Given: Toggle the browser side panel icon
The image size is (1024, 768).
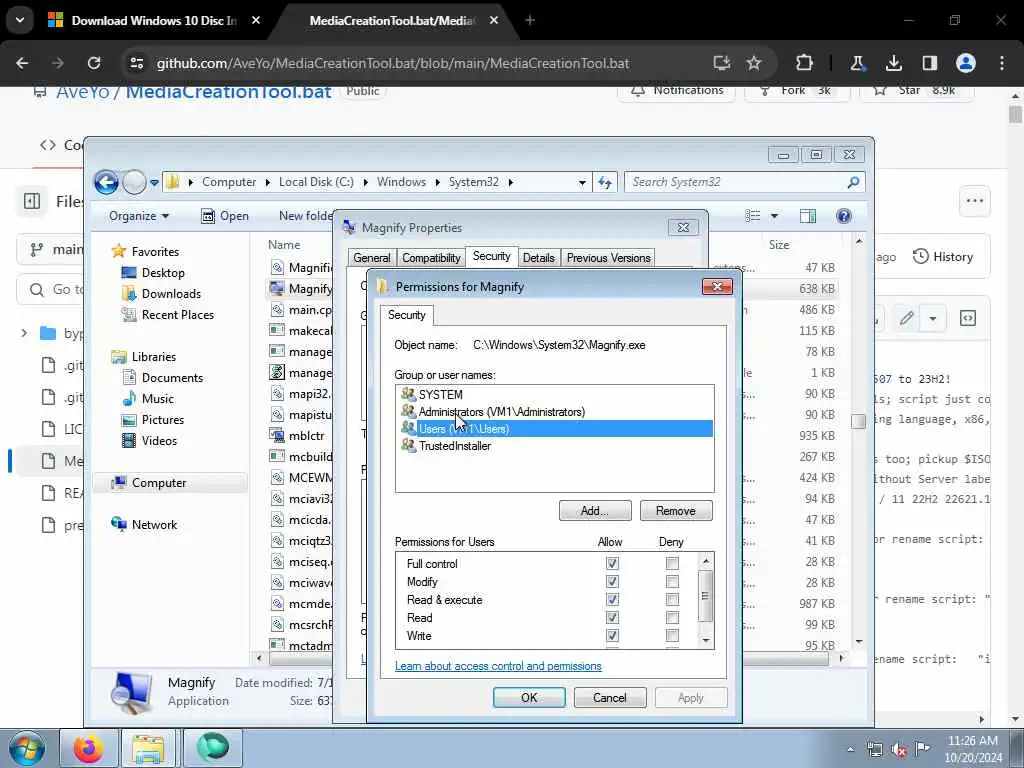Looking at the screenshot, I should [929, 63].
